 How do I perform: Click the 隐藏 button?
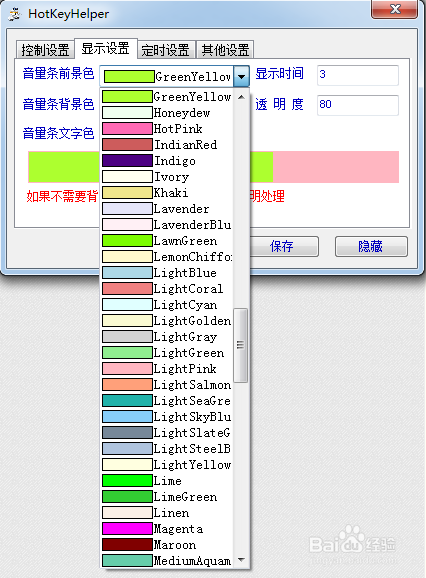coord(371,246)
